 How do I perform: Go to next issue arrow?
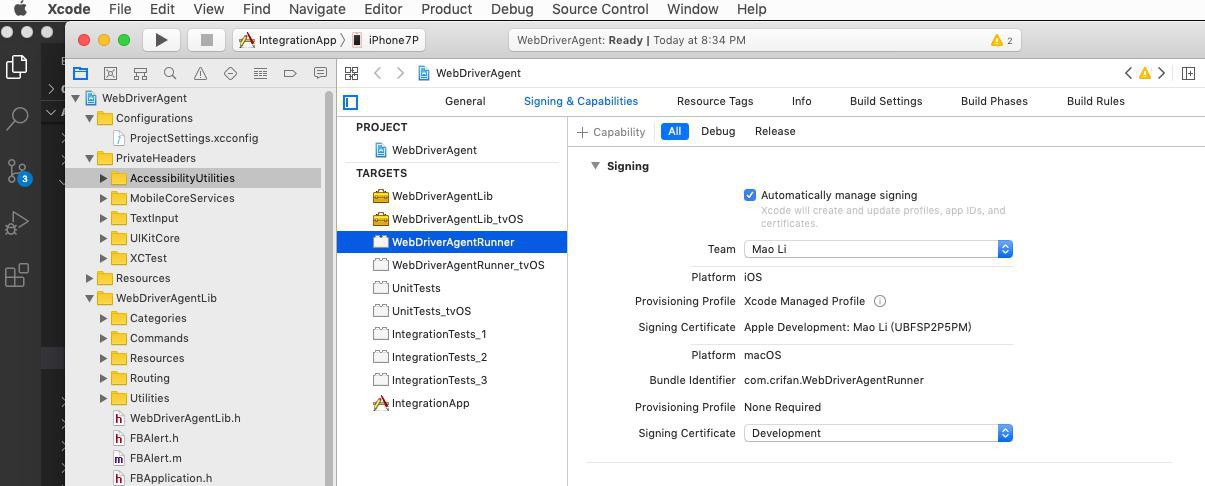(x=1161, y=73)
